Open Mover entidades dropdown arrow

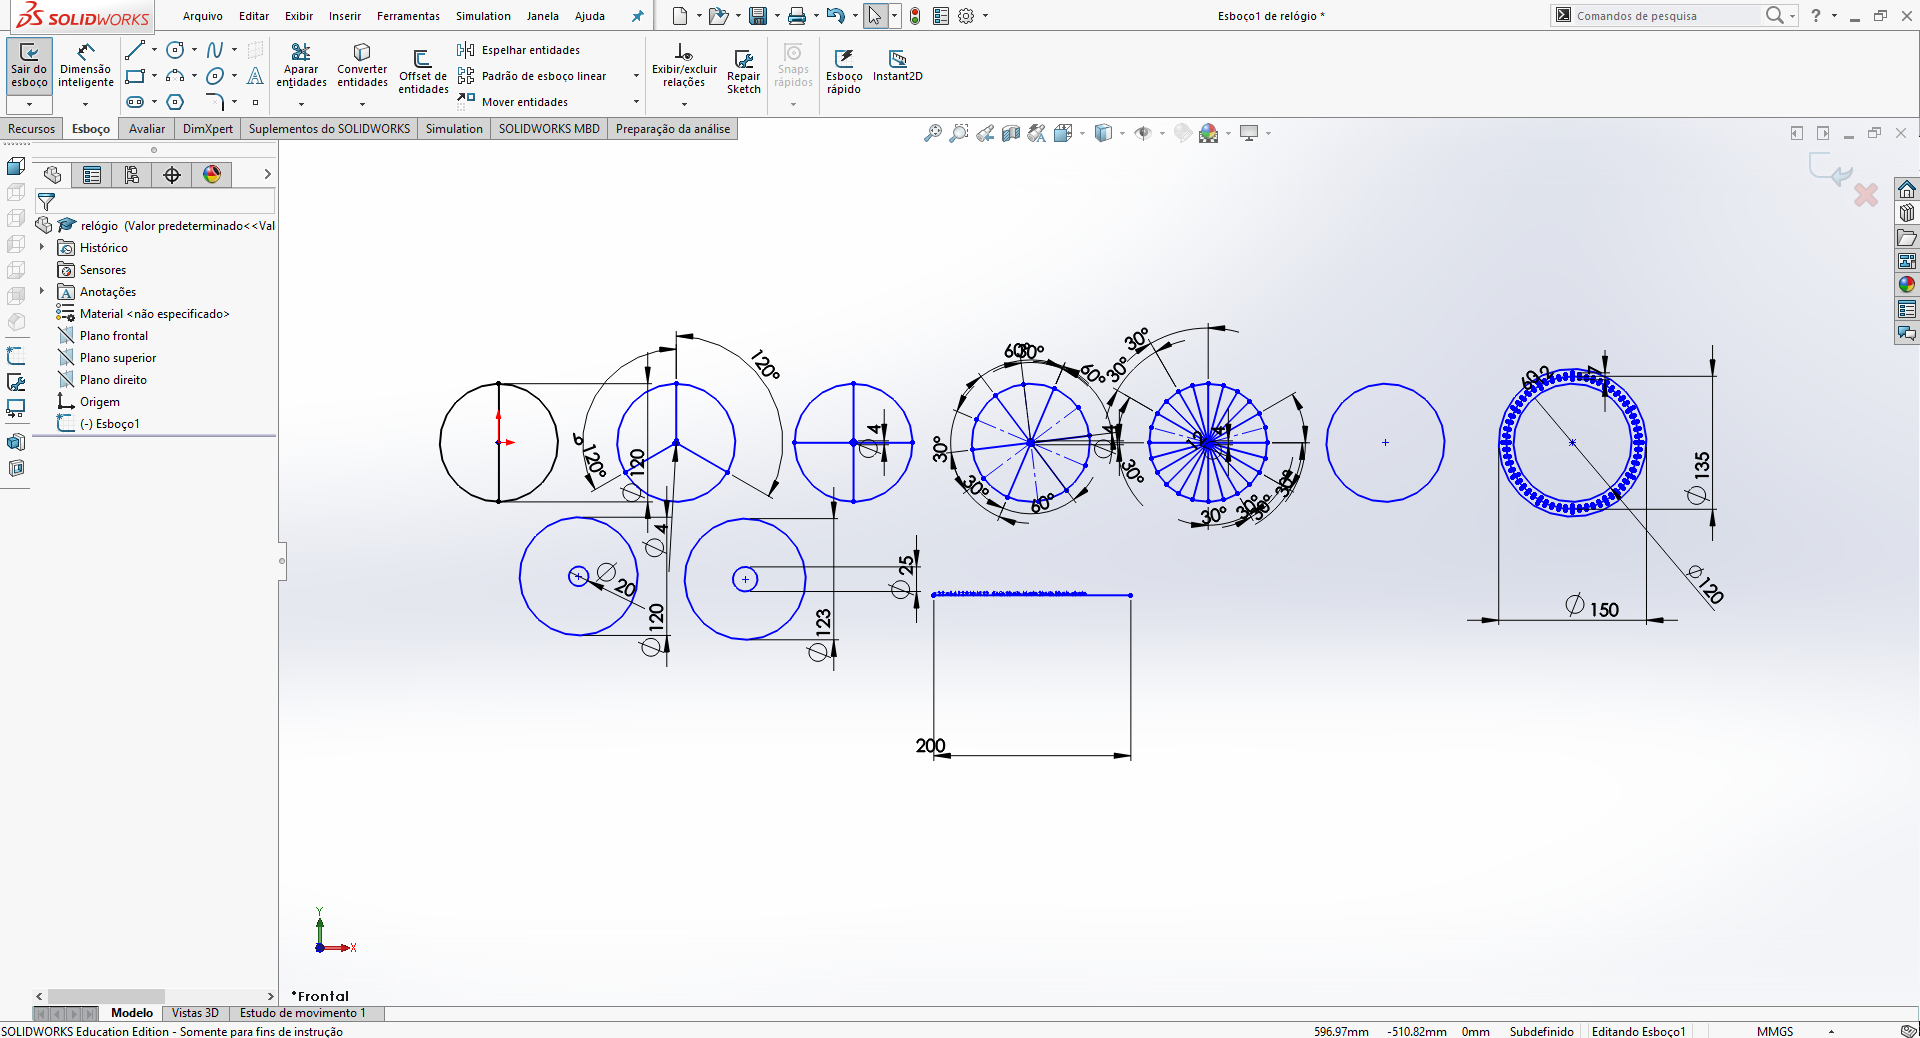coord(636,102)
